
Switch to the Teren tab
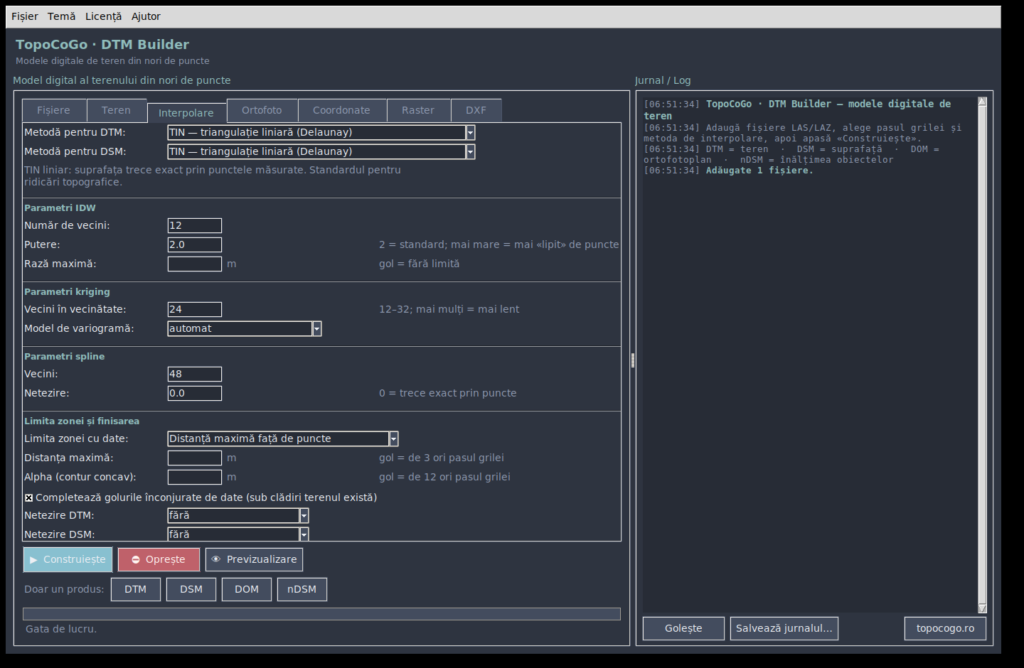116,110
